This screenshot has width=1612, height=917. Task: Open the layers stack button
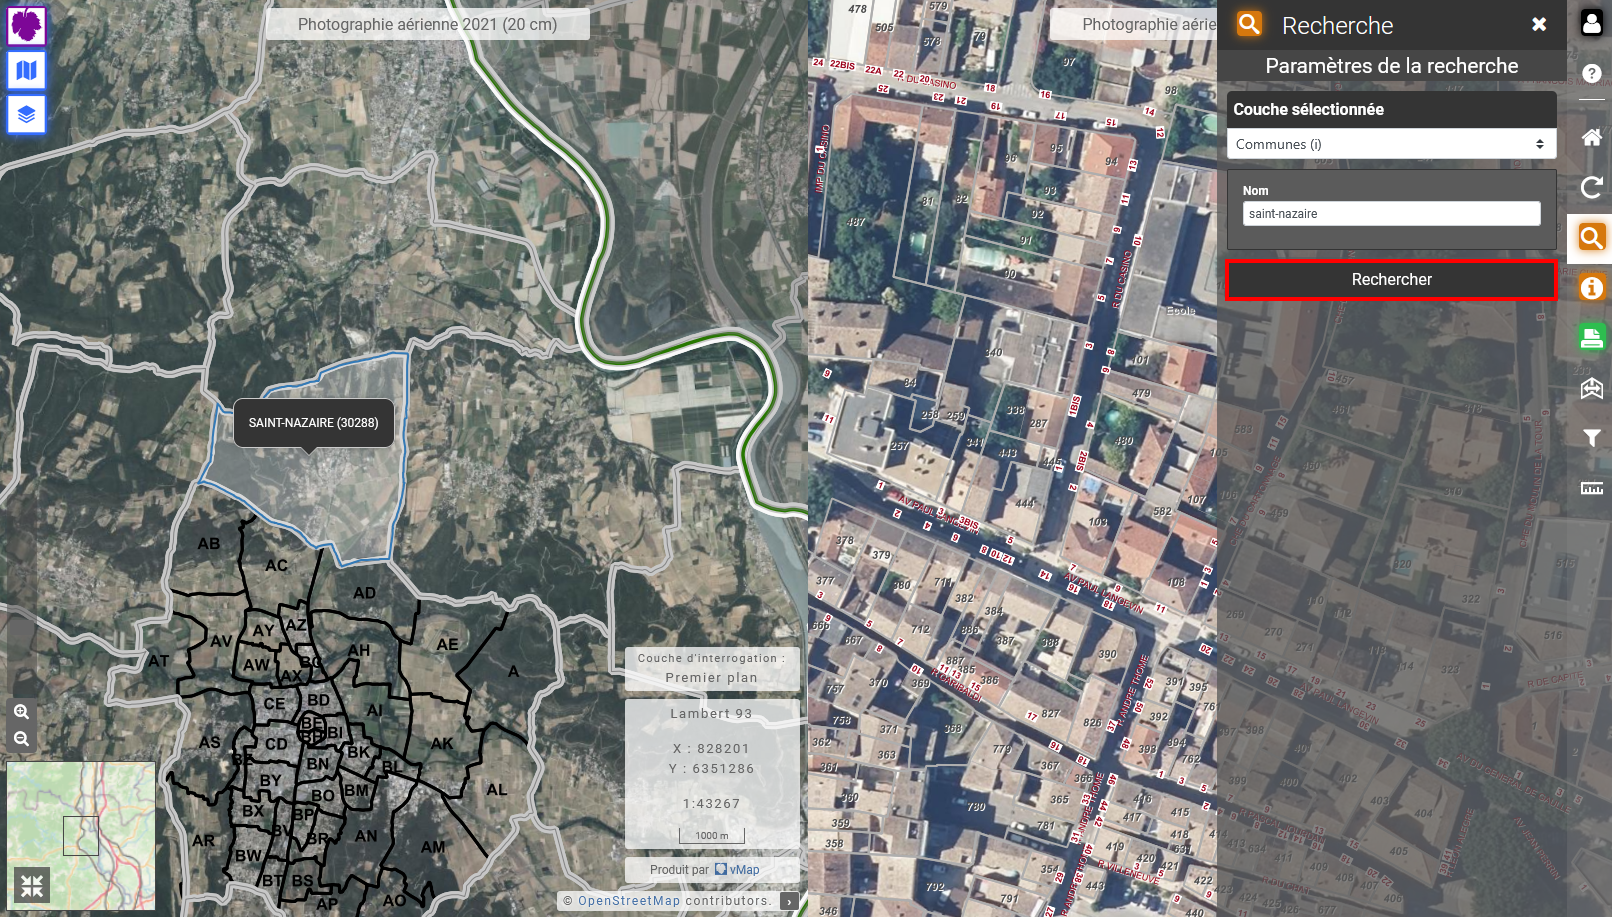27,114
